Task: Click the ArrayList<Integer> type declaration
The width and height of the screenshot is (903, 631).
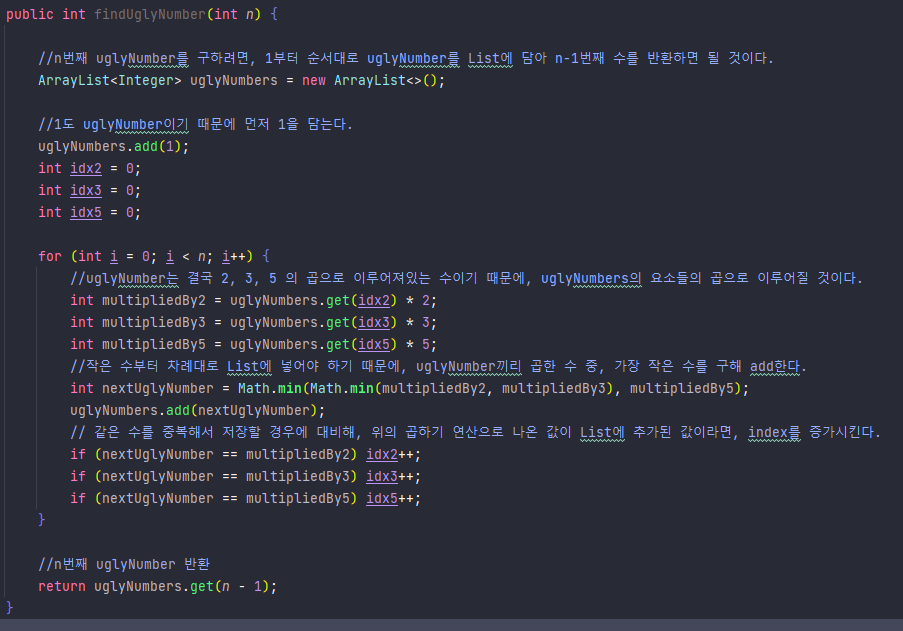Action: click(x=109, y=81)
